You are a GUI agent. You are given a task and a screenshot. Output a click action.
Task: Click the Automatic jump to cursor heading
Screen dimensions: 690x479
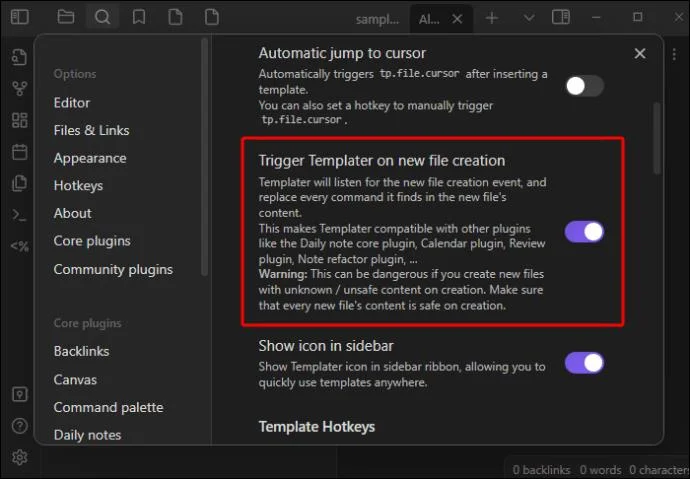[x=342, y=53]
